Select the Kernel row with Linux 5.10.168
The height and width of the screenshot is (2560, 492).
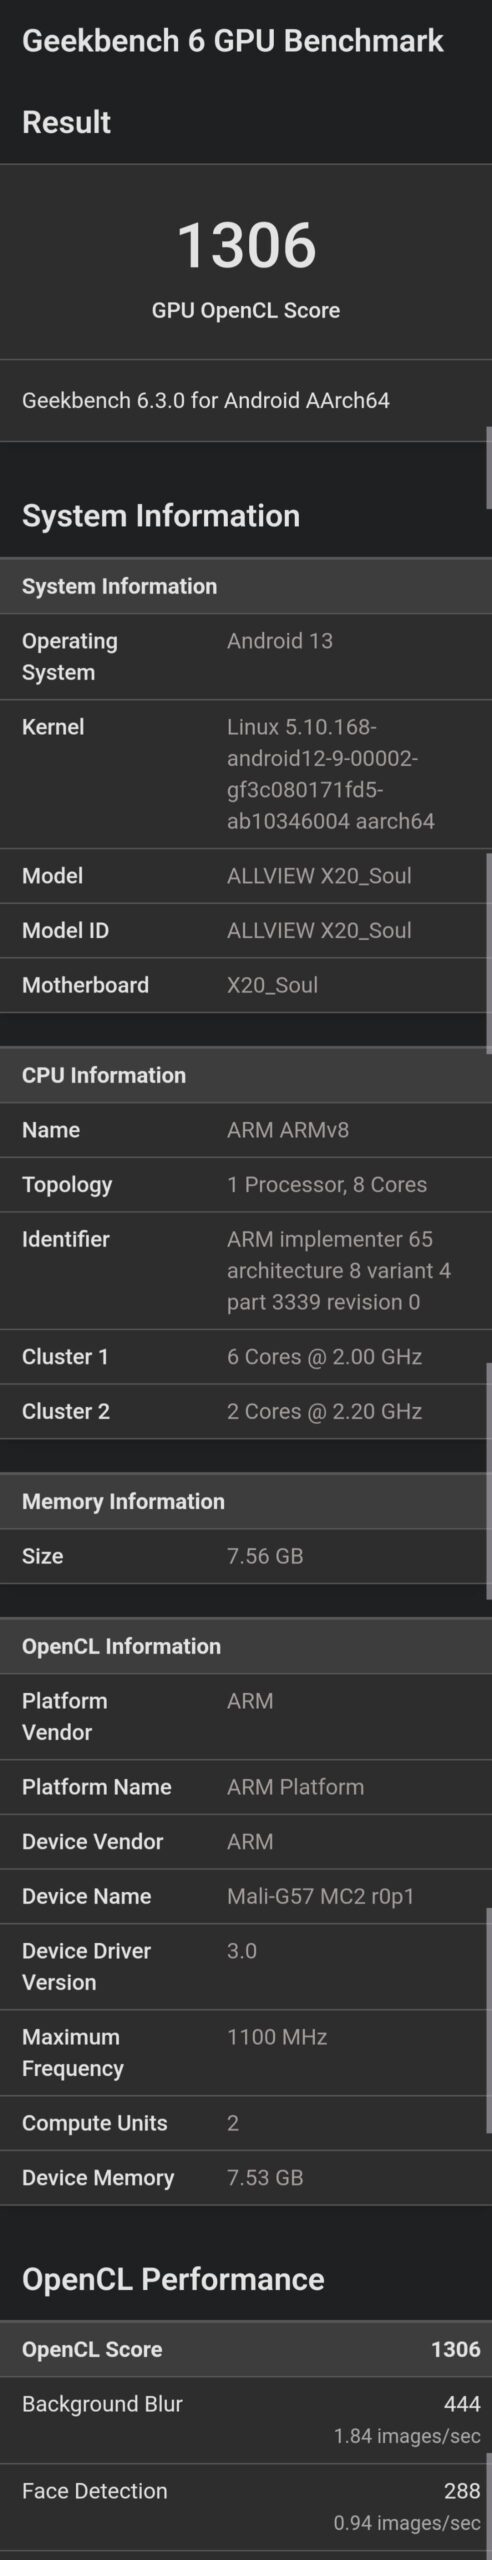click(x=246, y=774)
